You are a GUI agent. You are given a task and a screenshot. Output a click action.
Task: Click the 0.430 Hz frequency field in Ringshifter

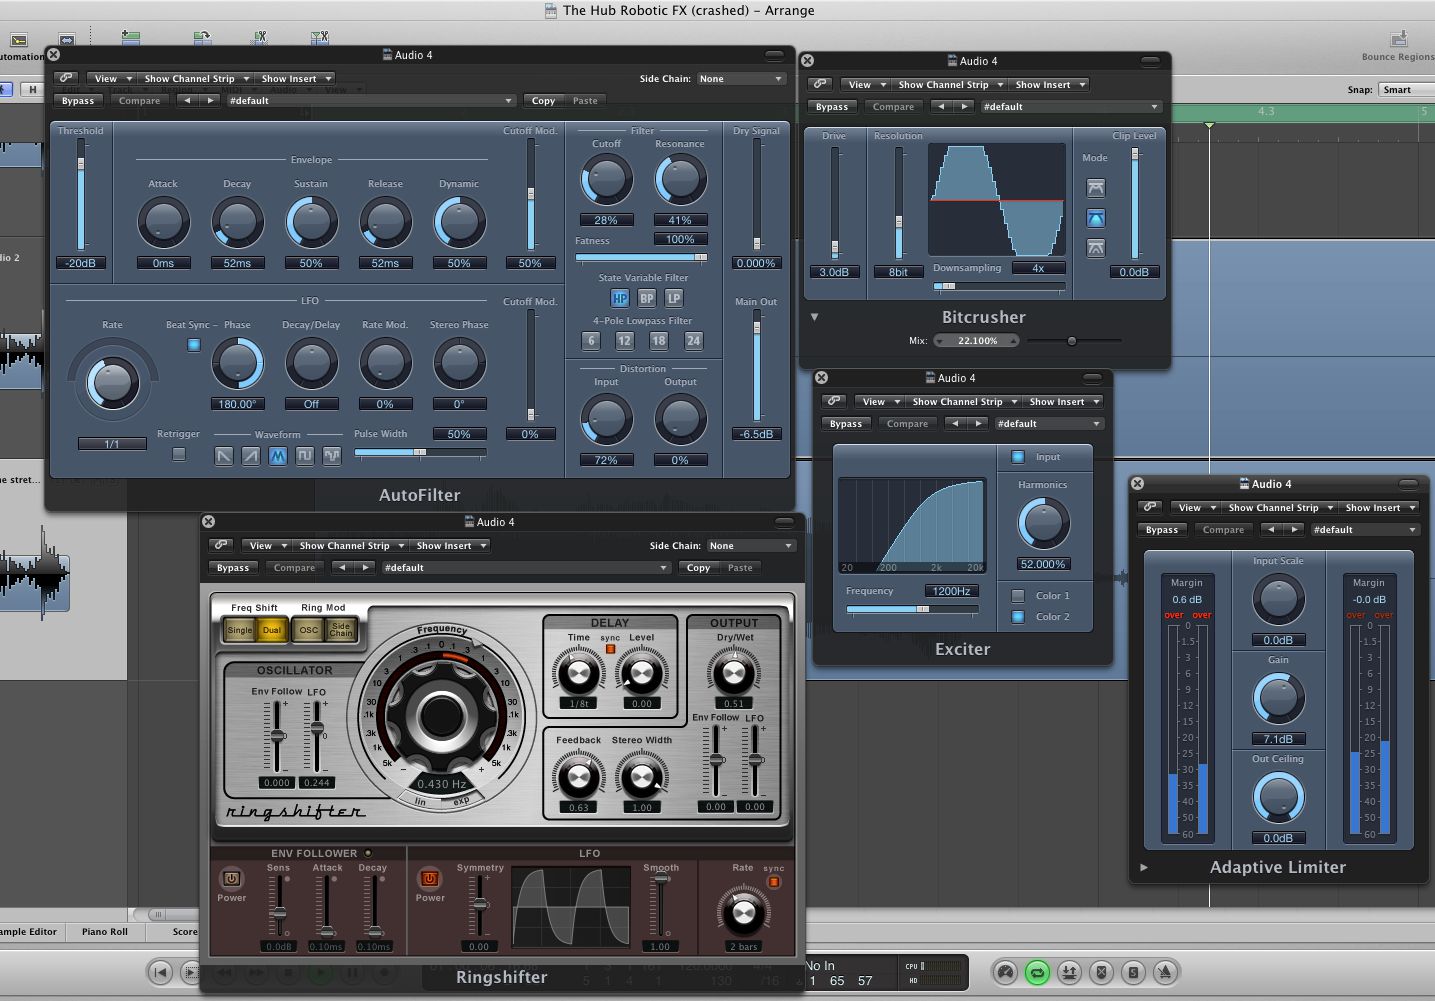click(x=442, y=784)
